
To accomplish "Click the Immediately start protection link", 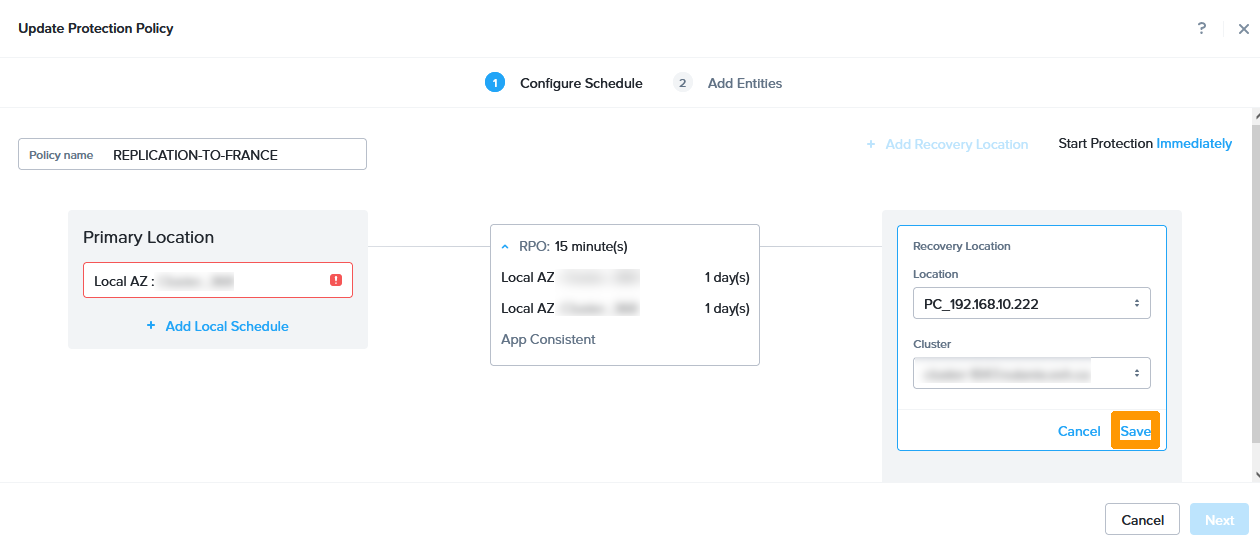I will 1194,143.
